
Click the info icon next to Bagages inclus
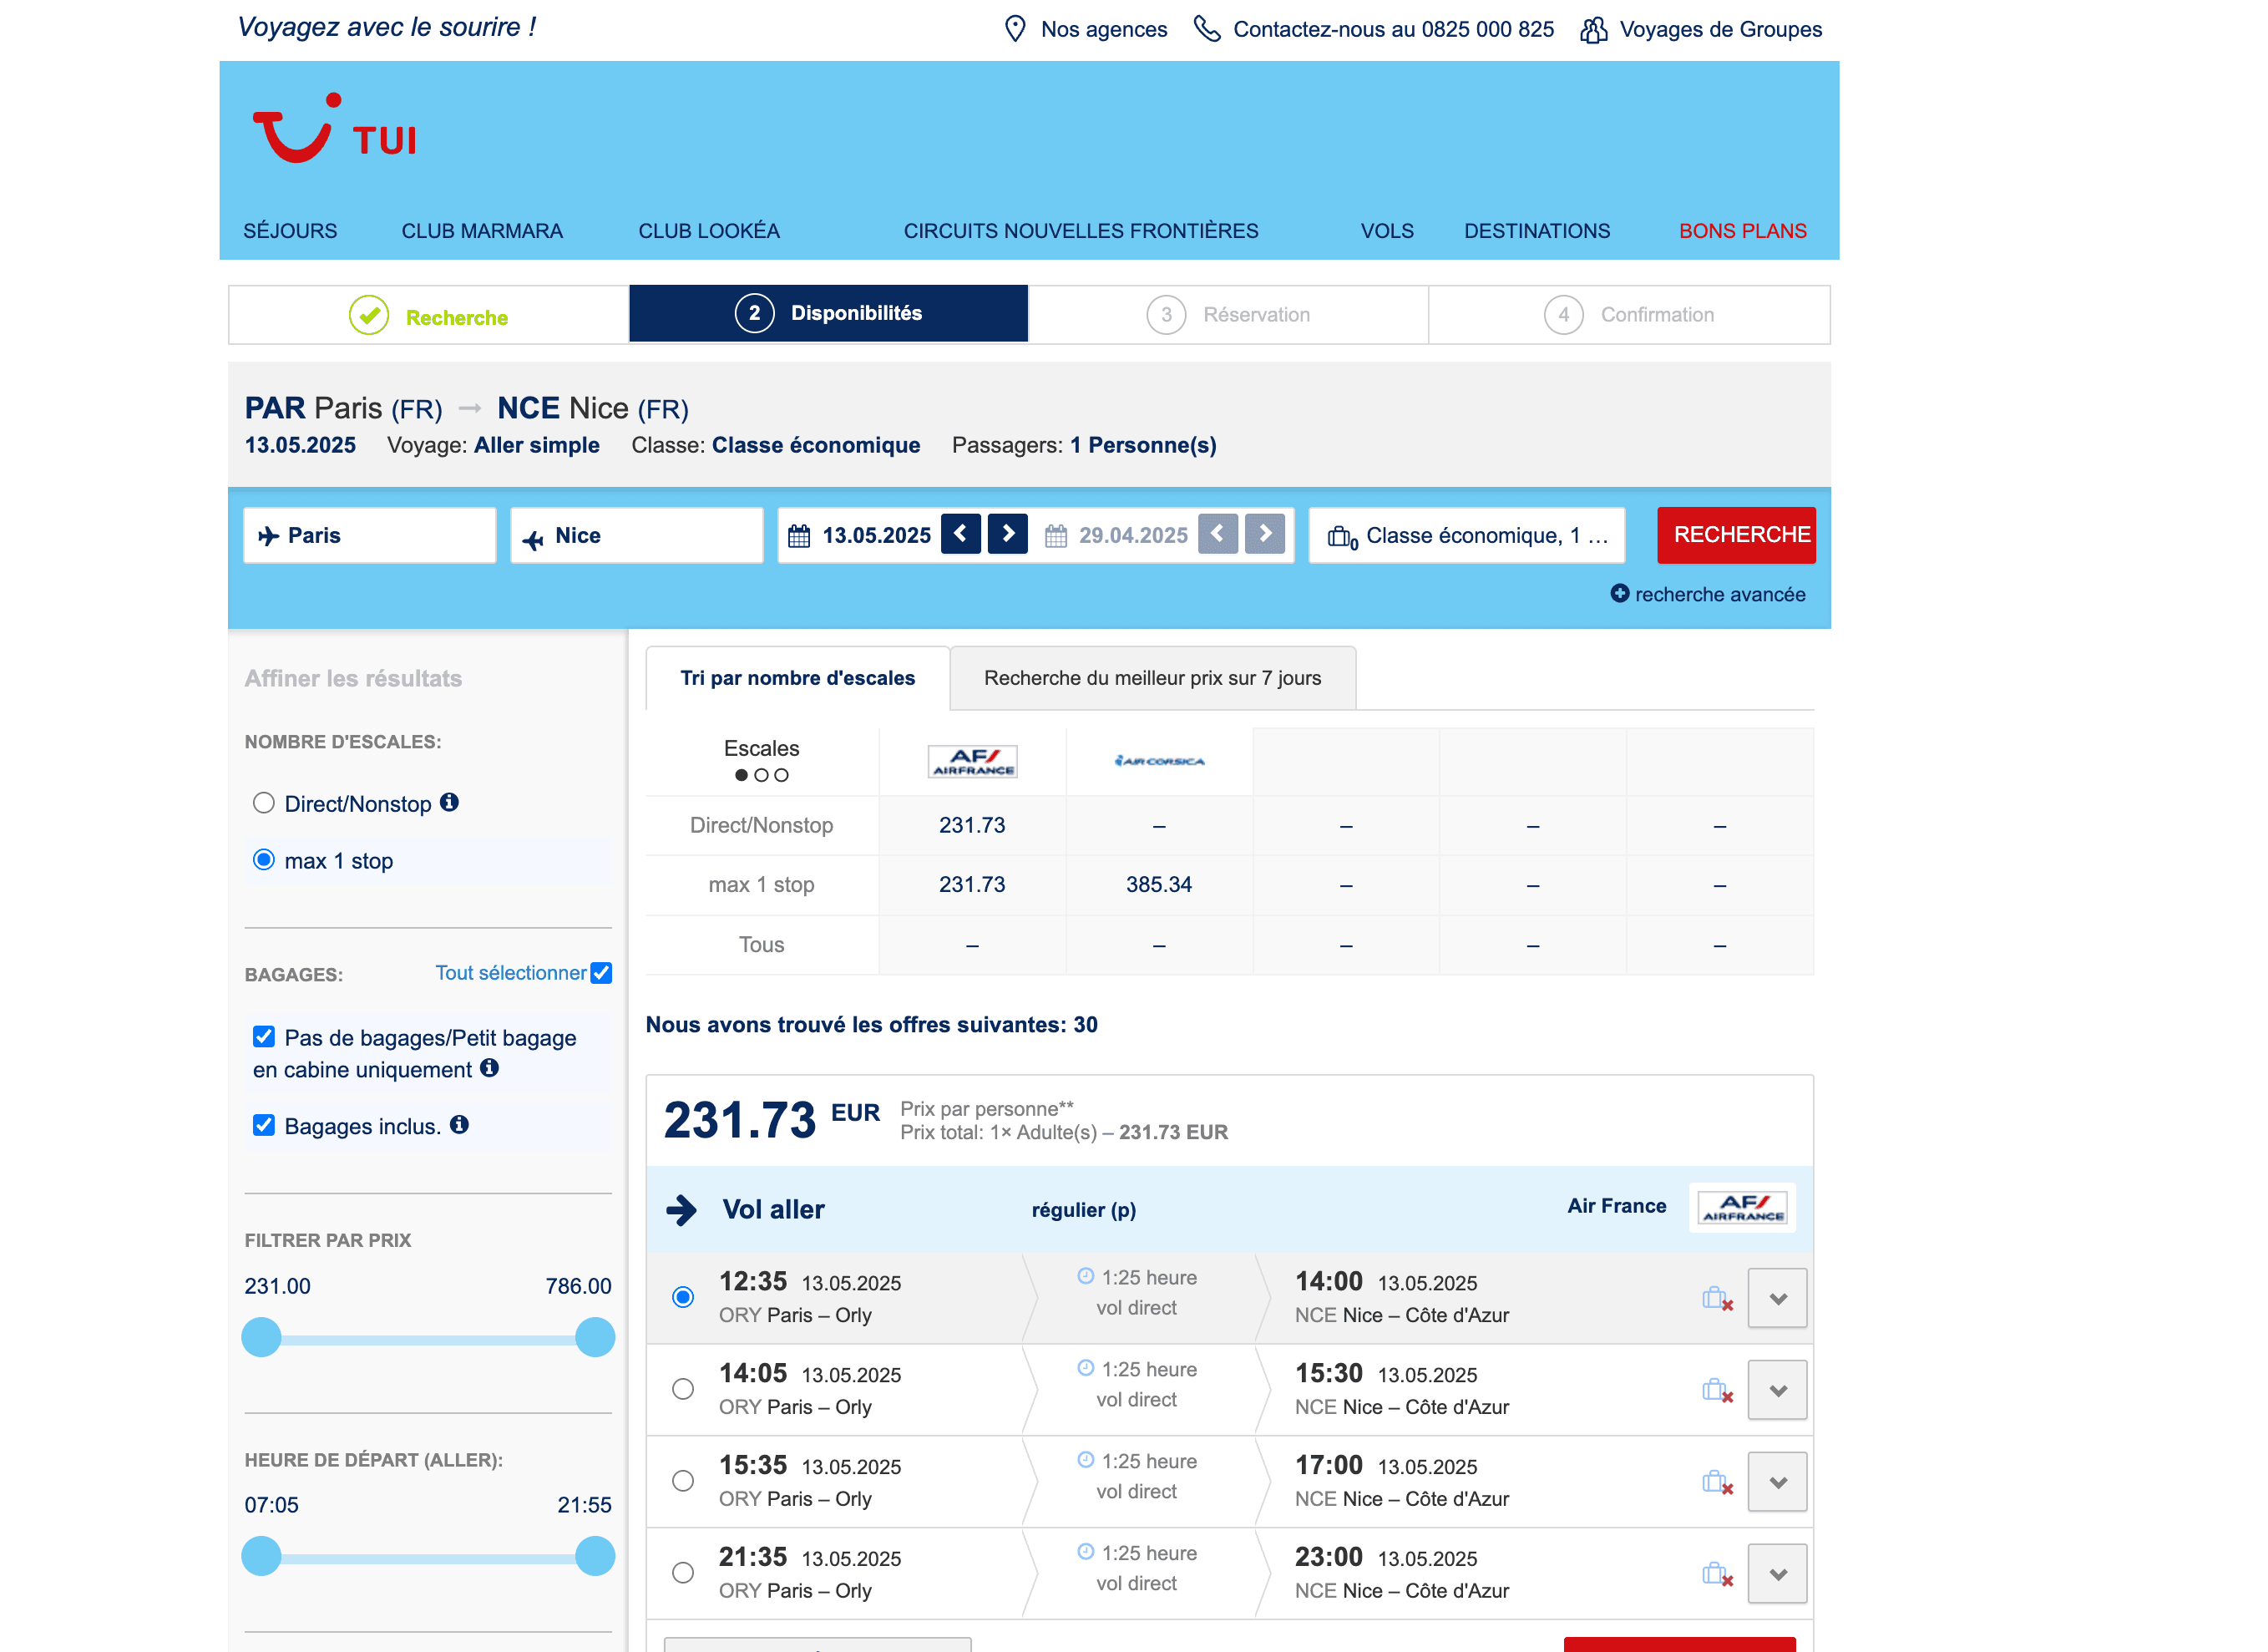(x=459, y=1125)
